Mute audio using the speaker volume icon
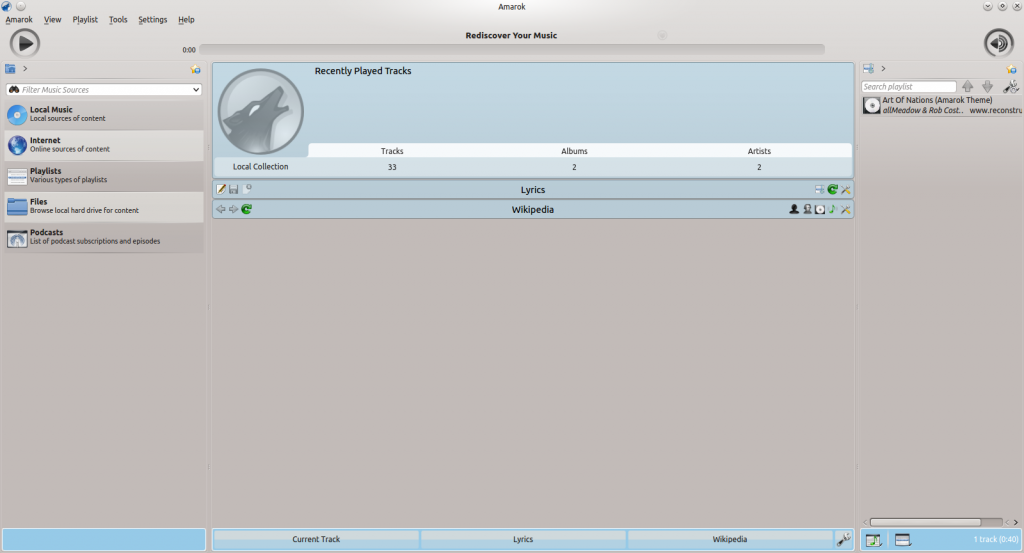Viewport: 1024px width, 553px height. coord(999,44)
